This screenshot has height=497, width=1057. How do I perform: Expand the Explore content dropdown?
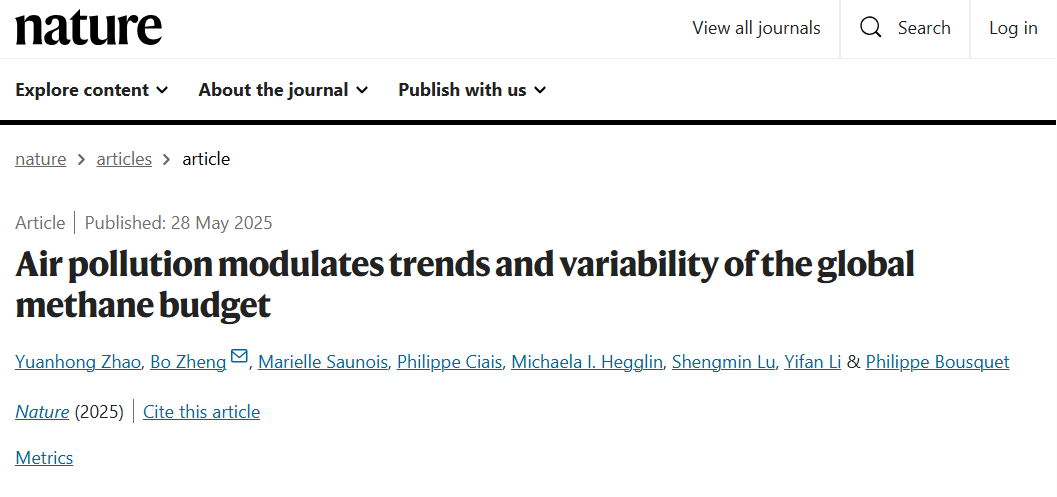(91, 90)
